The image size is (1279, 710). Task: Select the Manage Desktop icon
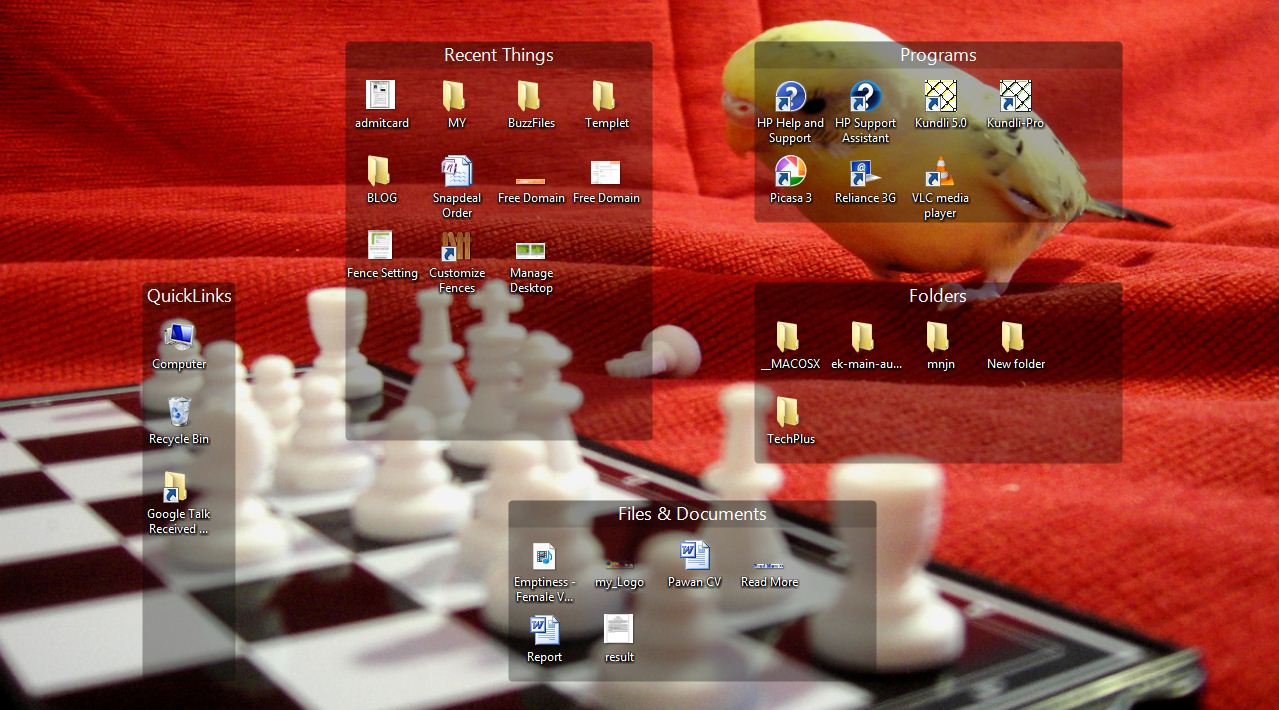(531, 250)
